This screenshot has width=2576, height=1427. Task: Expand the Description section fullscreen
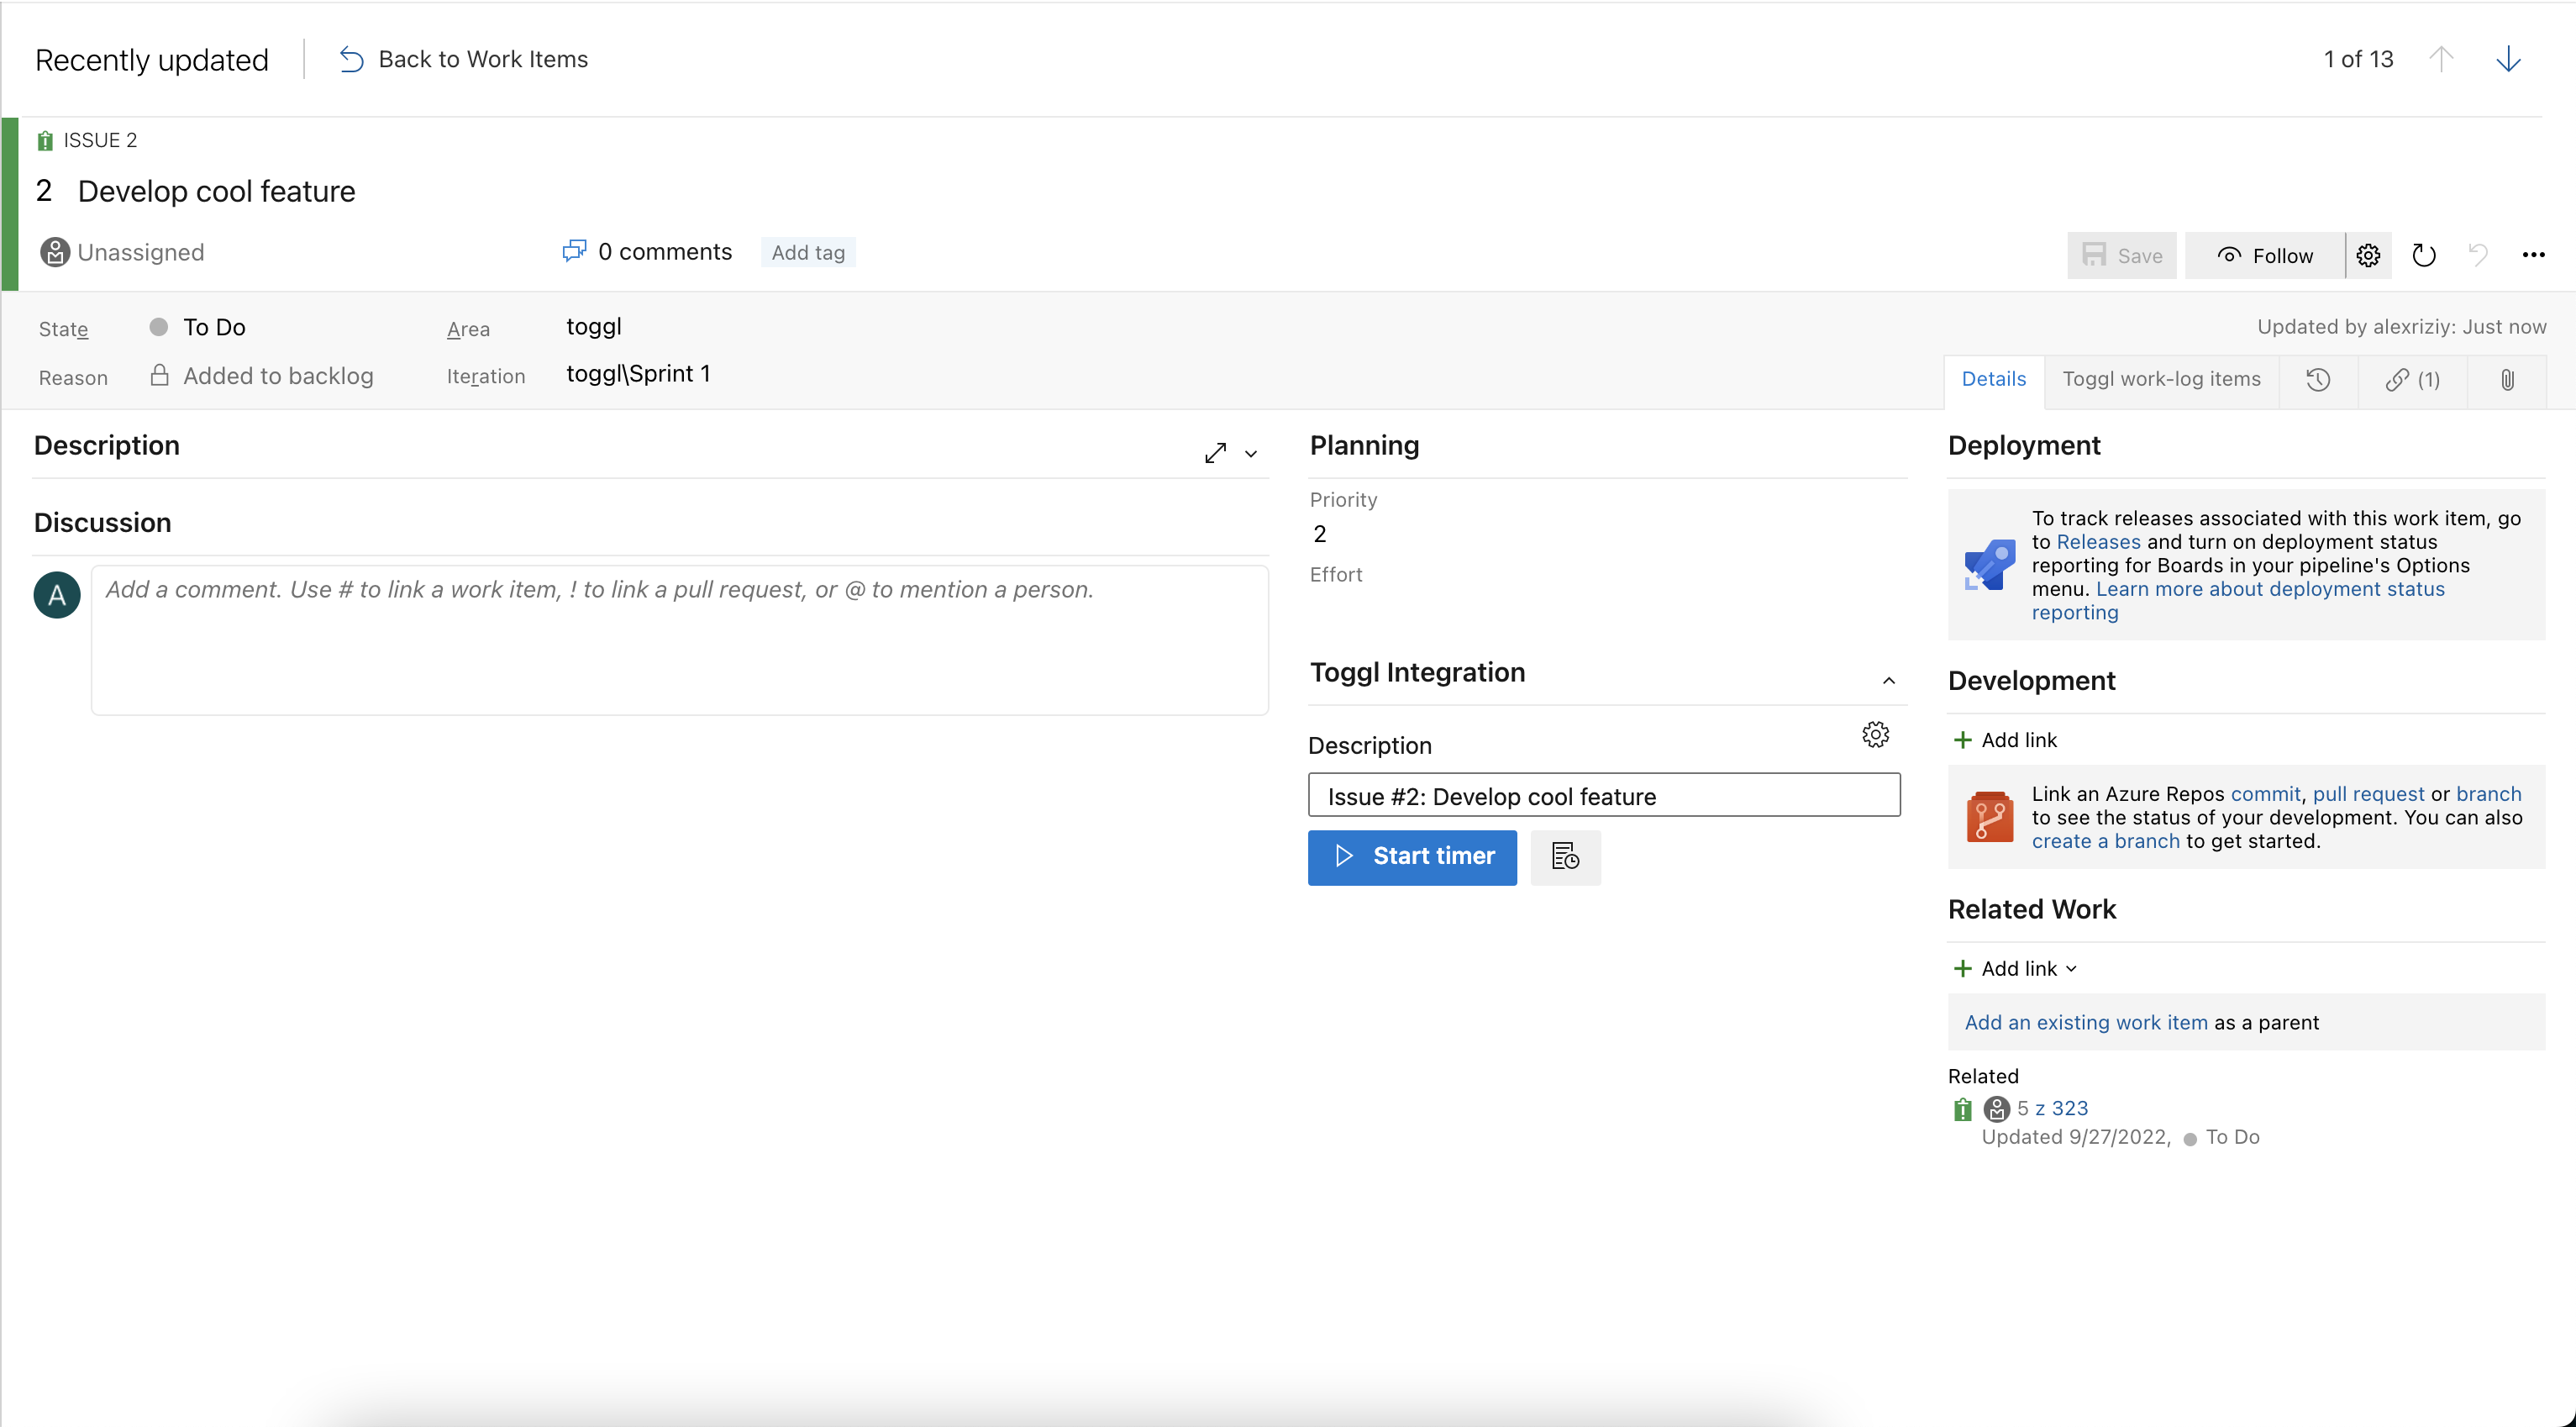[x=1215, y=452]
